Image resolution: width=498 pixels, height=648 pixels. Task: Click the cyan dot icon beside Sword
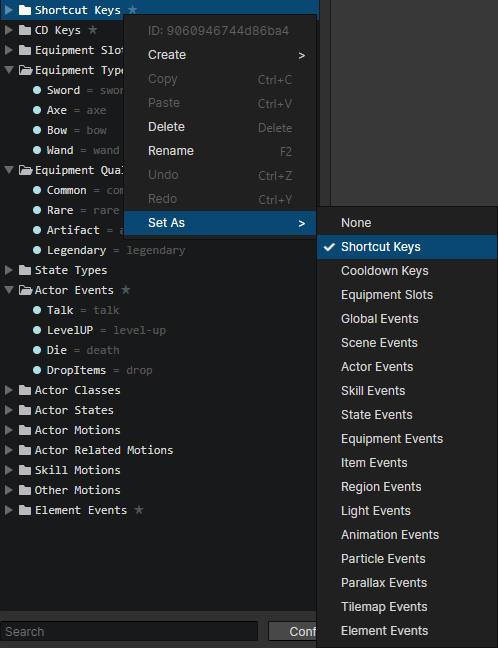(37, 90)
